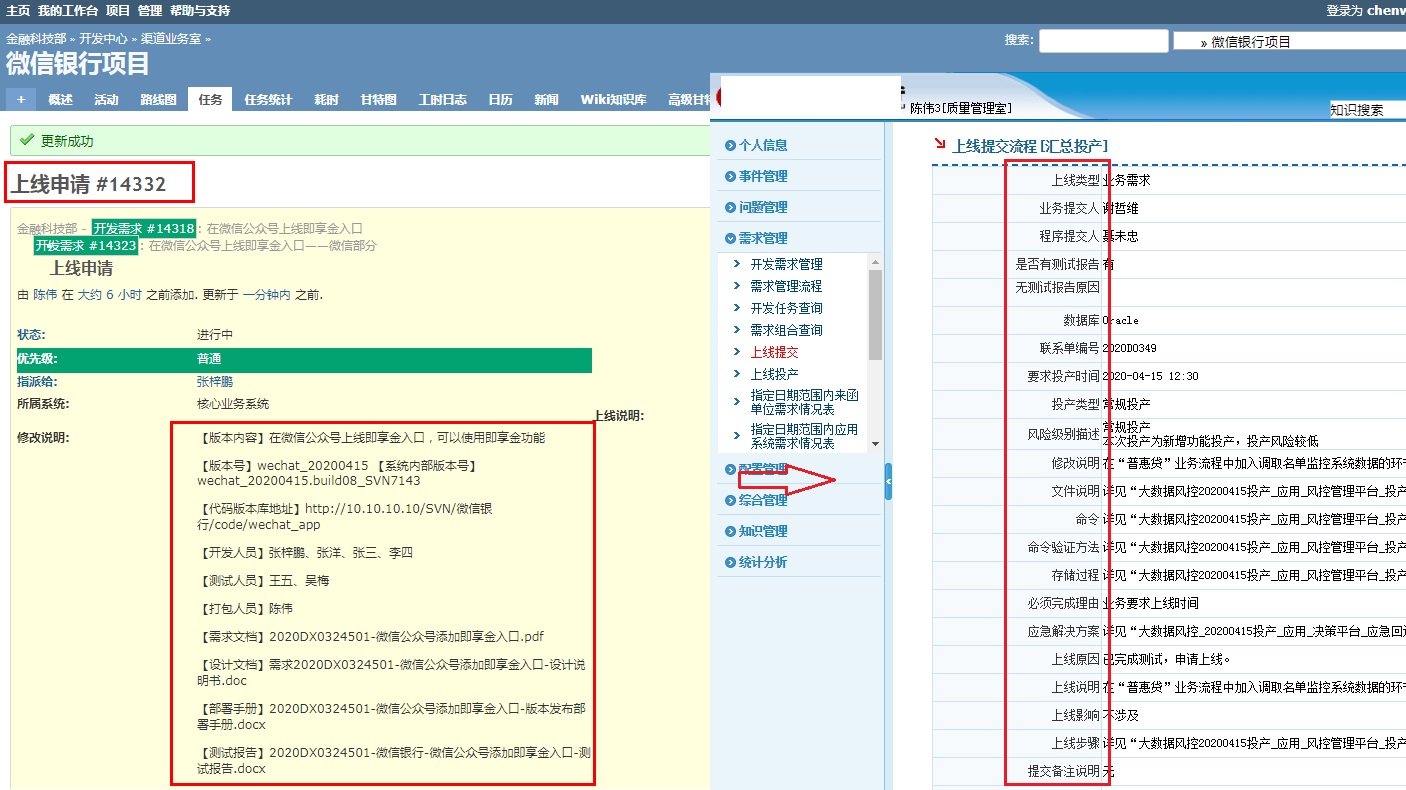Switch to the 活动 tab
This screenshot has height=790, width=1406.
[106, 99]
